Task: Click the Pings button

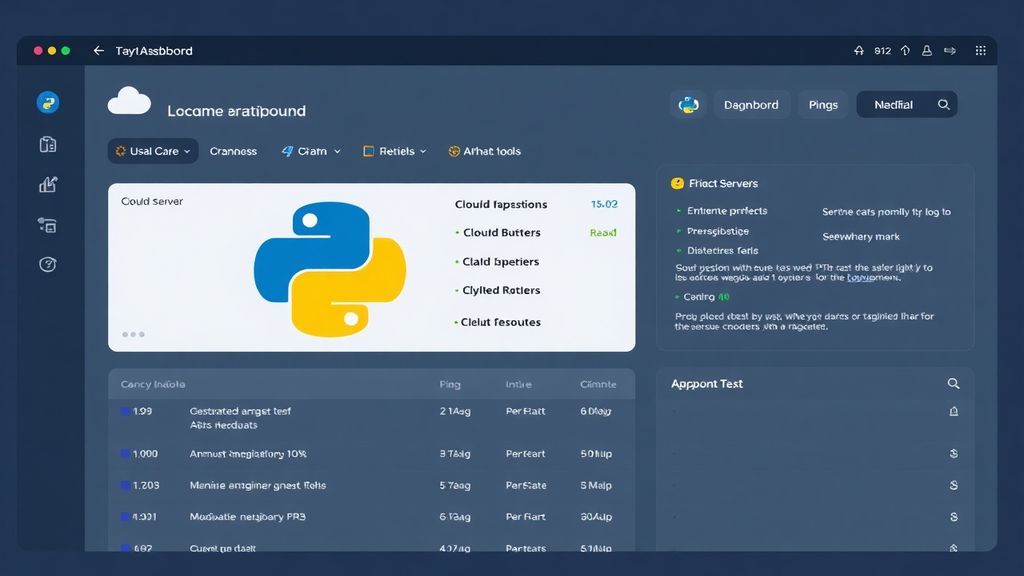Action: tap(823, 104)
